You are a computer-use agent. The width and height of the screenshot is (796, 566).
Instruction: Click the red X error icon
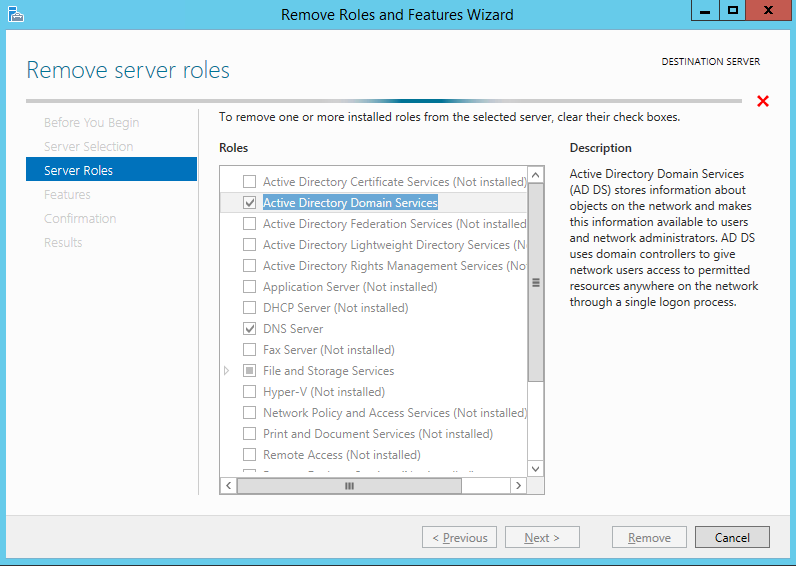click(x=762, y=101)
